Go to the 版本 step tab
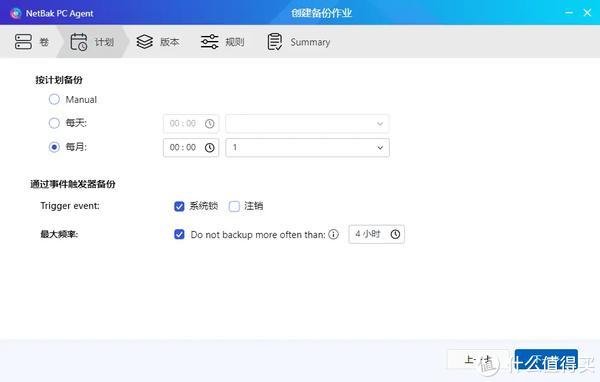600x382 pixels. click(158, 42)
